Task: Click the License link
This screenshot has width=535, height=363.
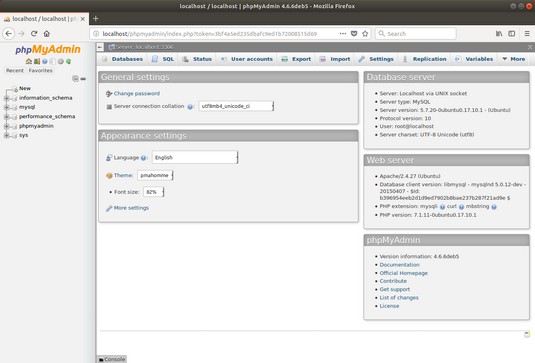Action: 389,306
